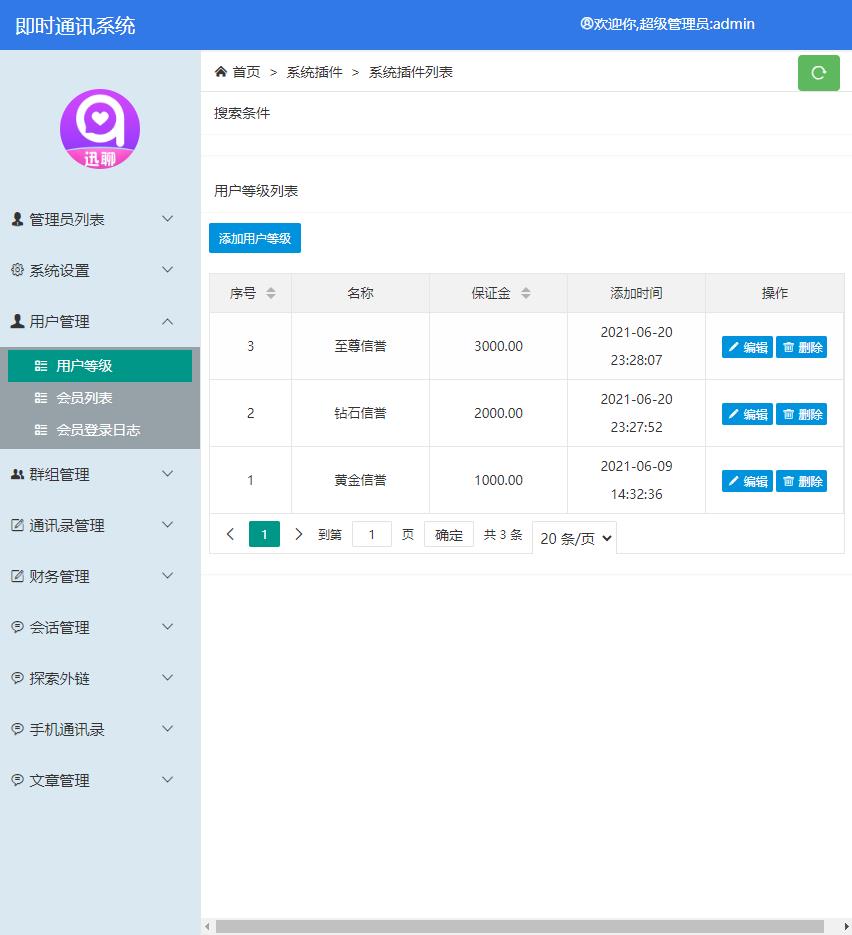
Task: Edit the 钻石信誉 level row
Action: tap(747, 414)
